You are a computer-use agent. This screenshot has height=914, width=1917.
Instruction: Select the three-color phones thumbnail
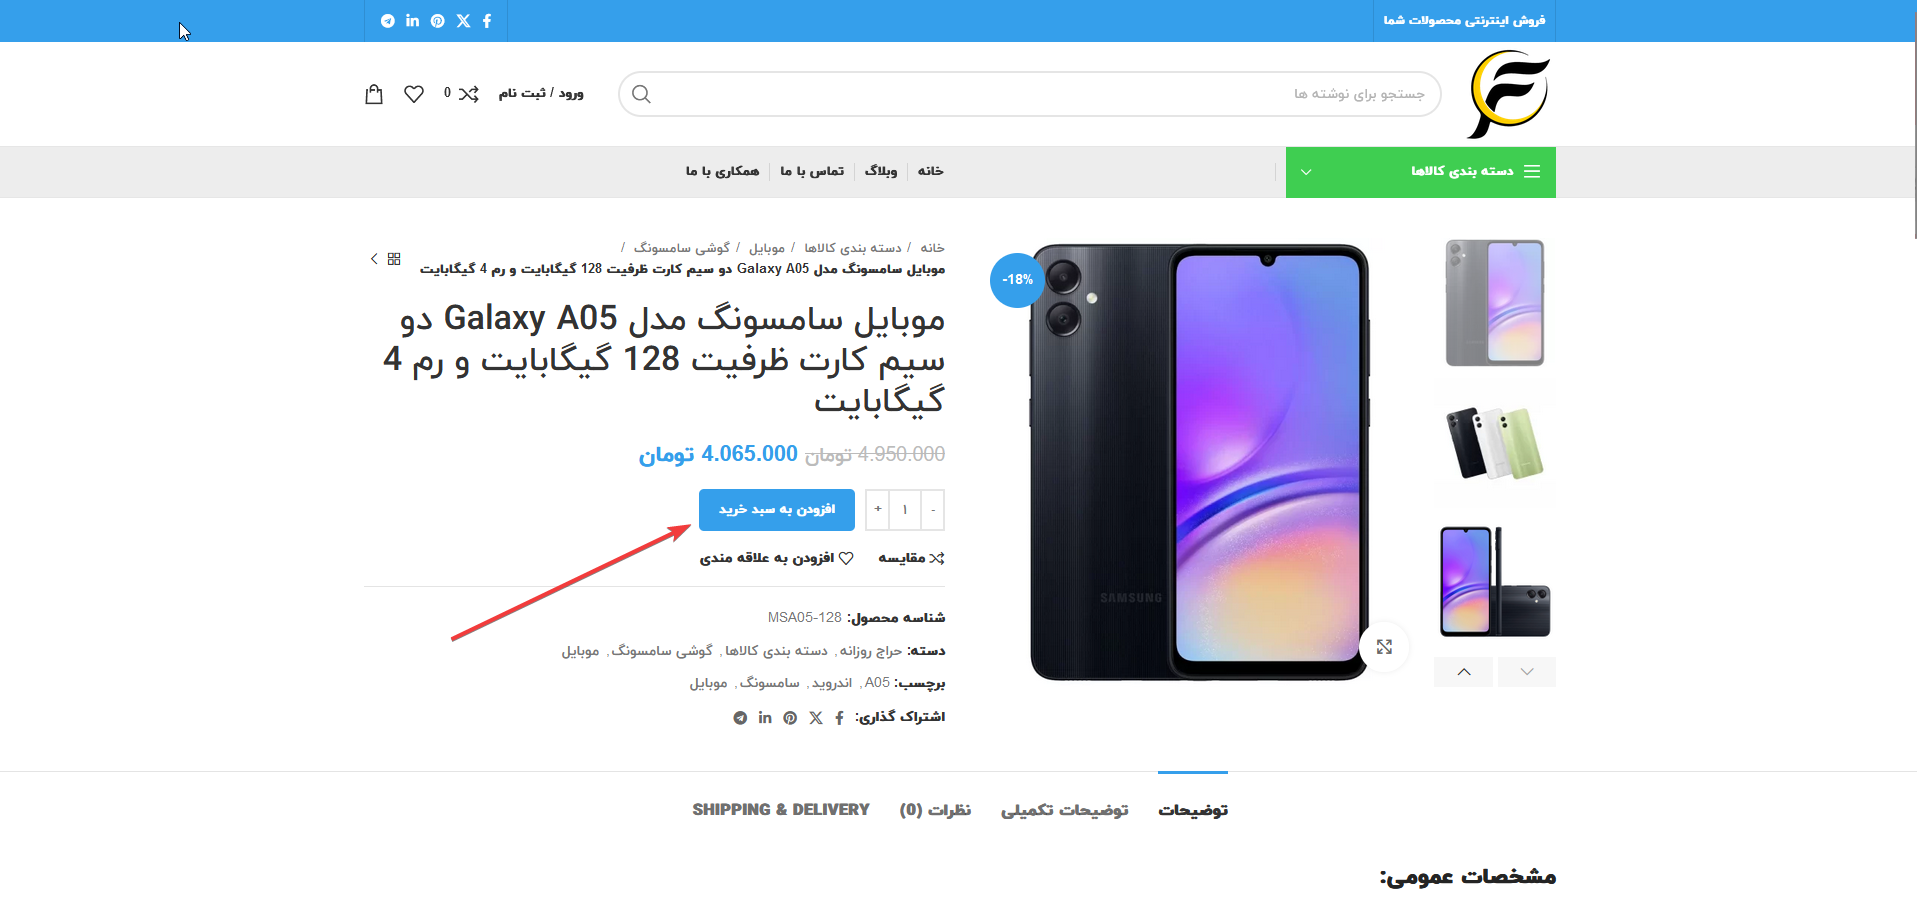[1495, 443]
